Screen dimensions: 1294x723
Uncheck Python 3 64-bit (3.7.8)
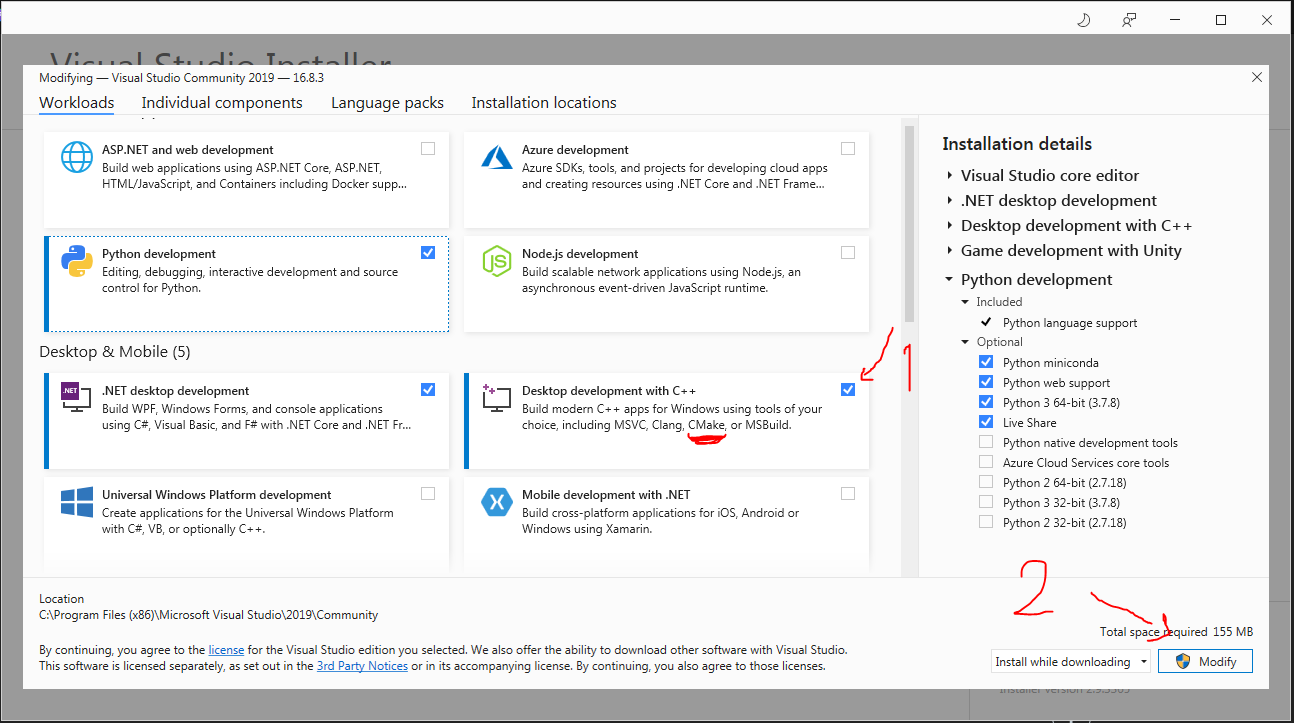click(987, 402)
